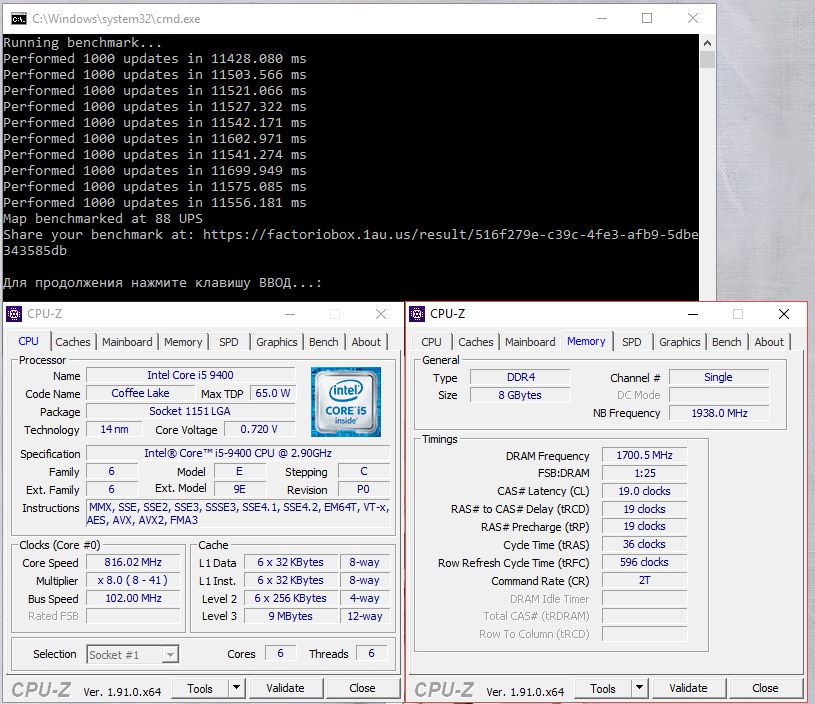Click the Channel # value 'Single'

[x=718, y=377]
